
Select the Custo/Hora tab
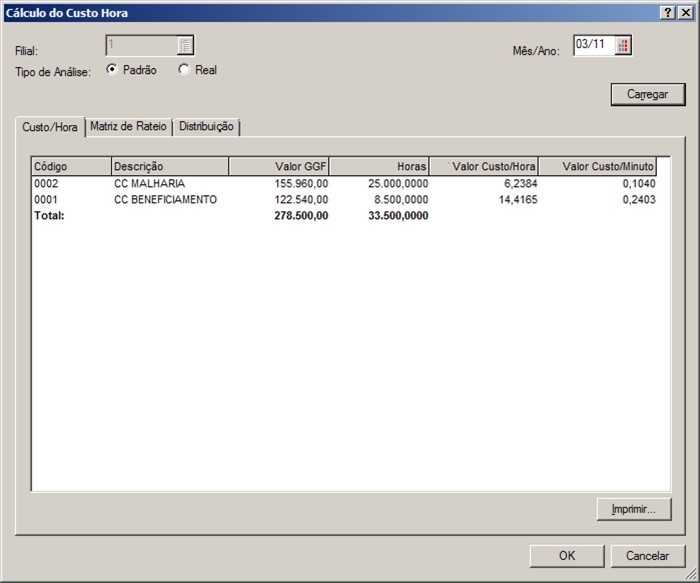coord(50,128)
